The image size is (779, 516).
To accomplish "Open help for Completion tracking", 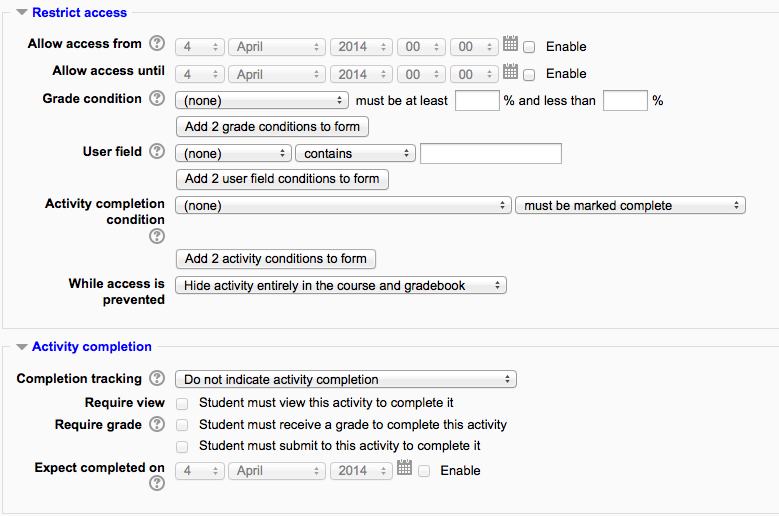I will pyautogui.click(x=157, y=378).
